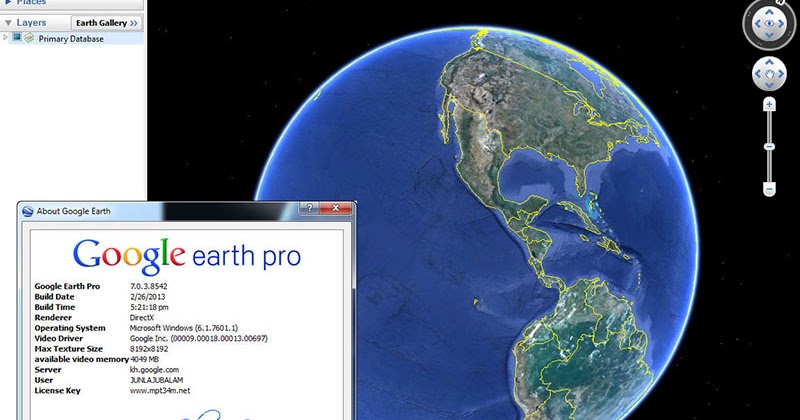Select the Primary Database label

click(71, 39)
